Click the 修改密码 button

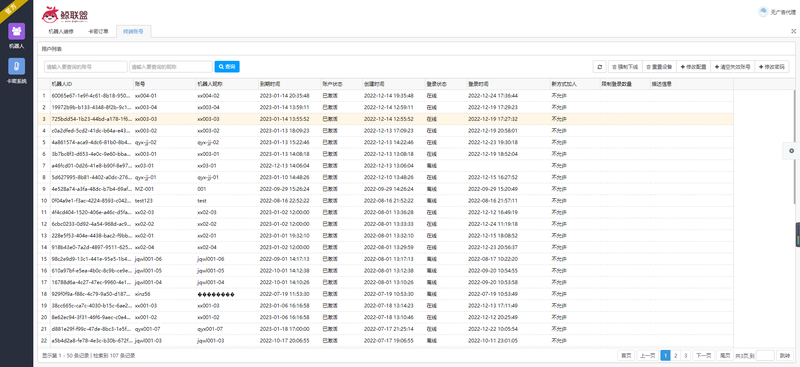point(772,67)
